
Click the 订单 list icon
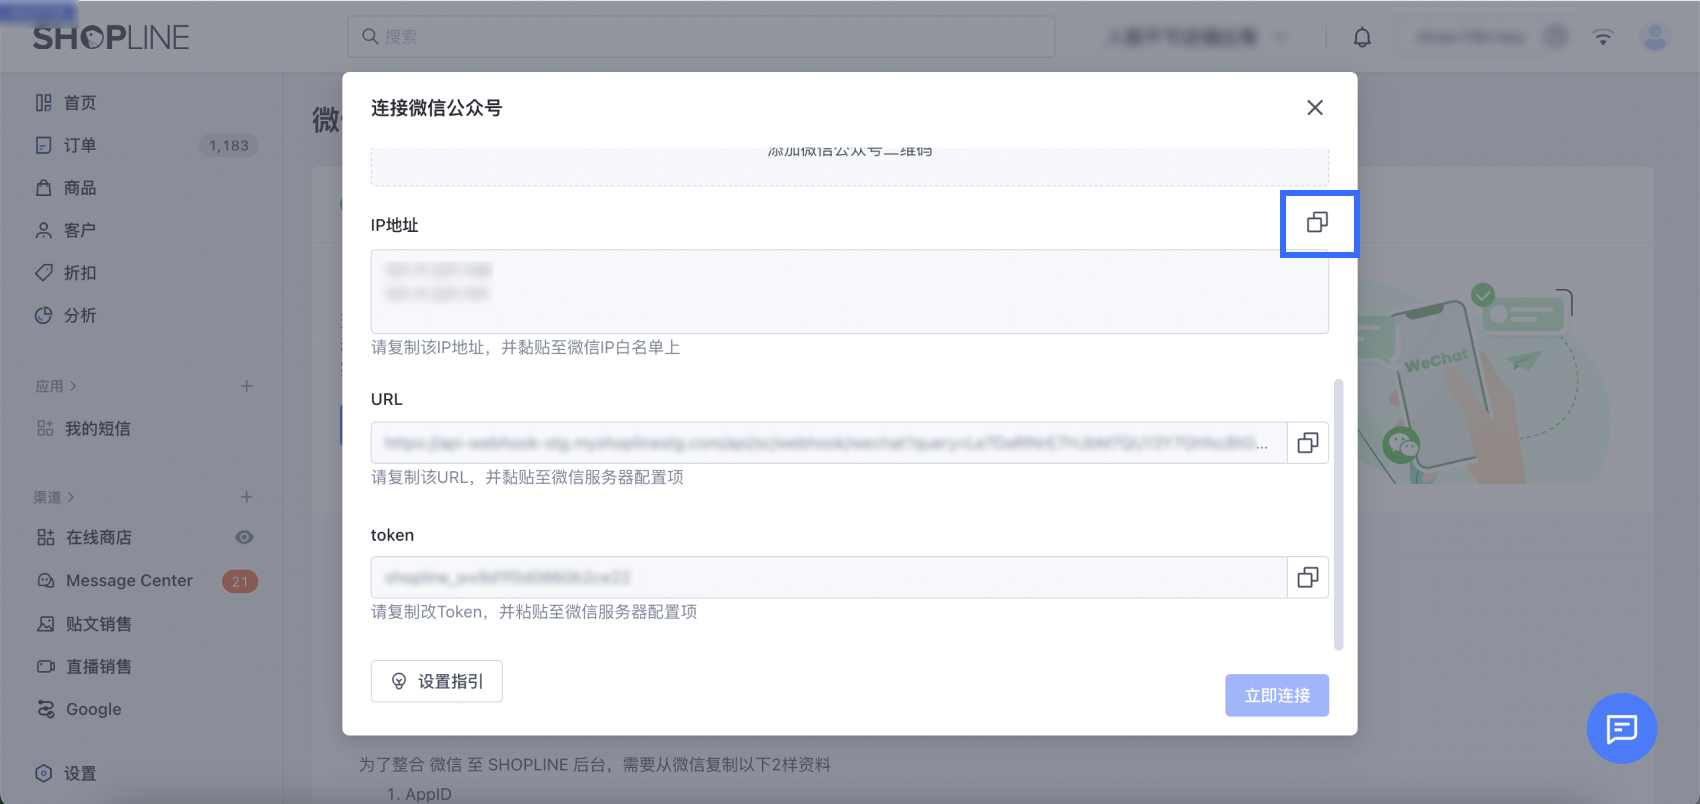(x=44, y=145)
